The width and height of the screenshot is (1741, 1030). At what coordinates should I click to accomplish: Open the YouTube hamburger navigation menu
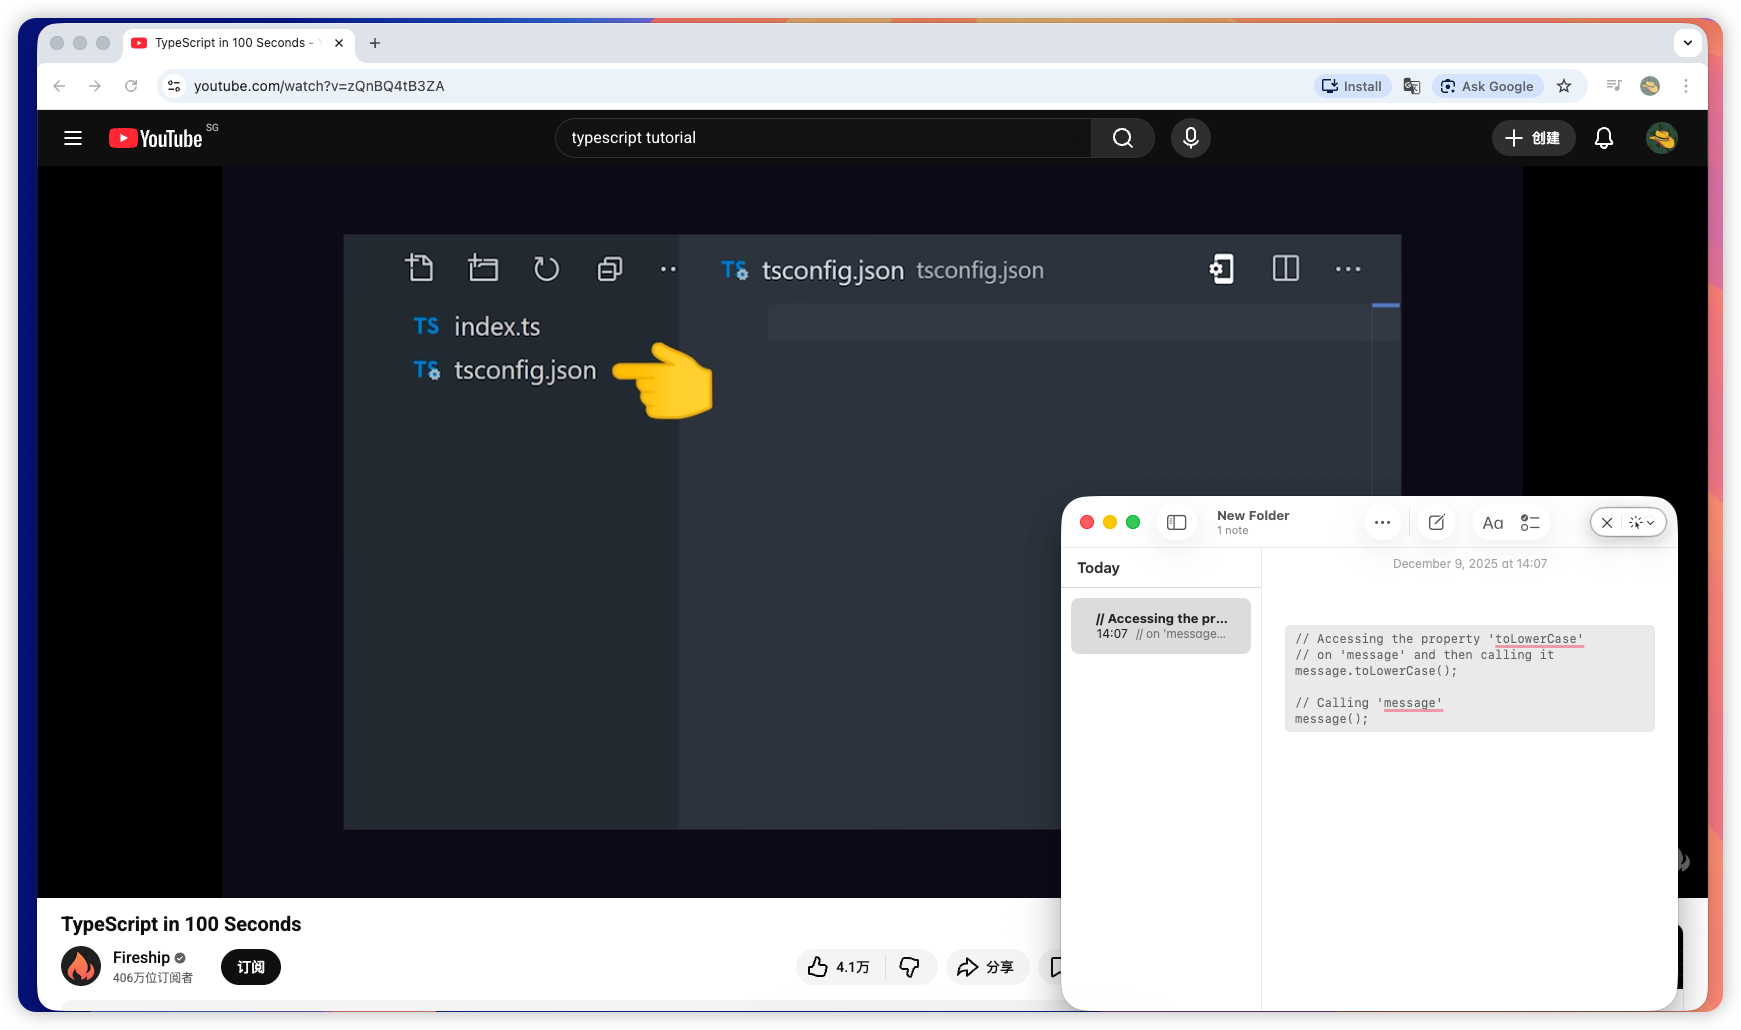[72, 138]
